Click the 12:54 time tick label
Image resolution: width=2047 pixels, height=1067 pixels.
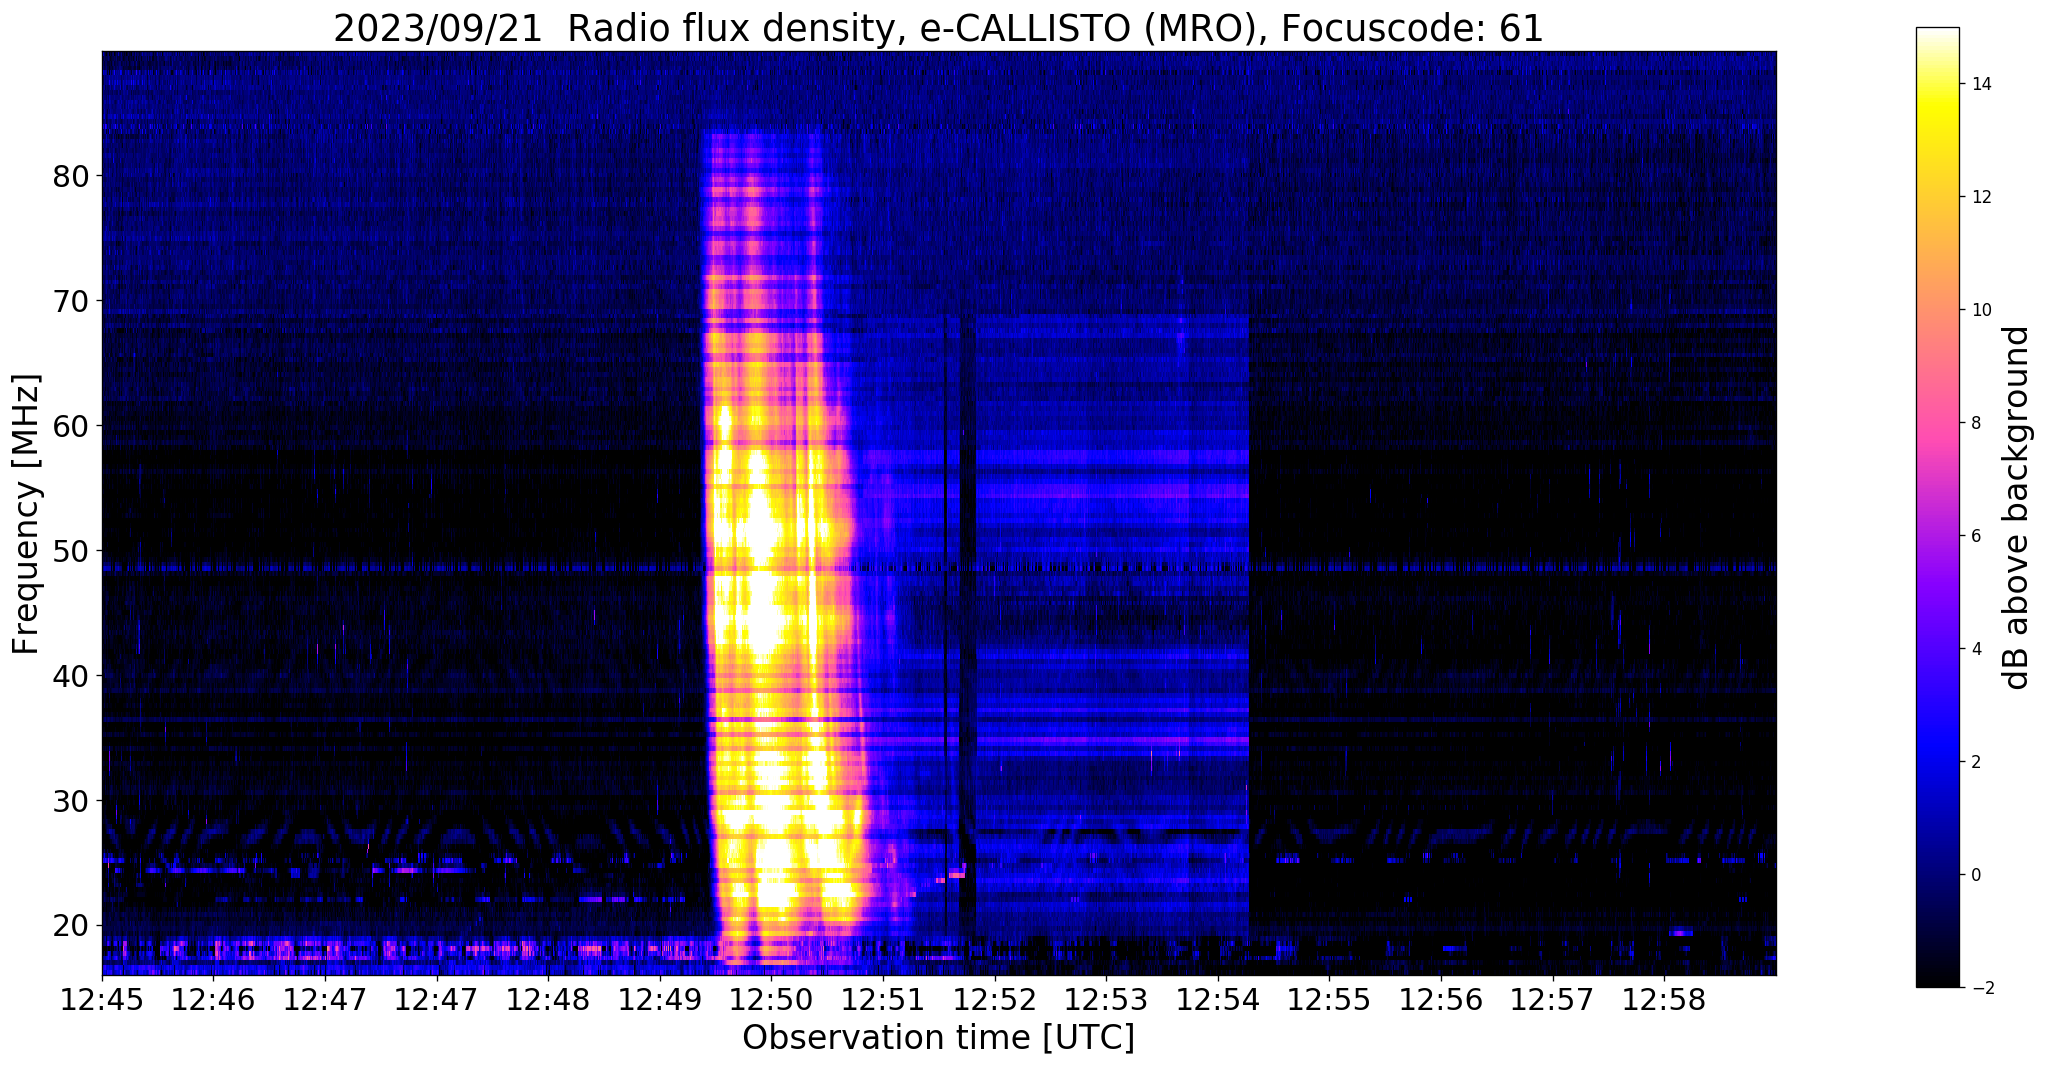pos(1219,1001)
